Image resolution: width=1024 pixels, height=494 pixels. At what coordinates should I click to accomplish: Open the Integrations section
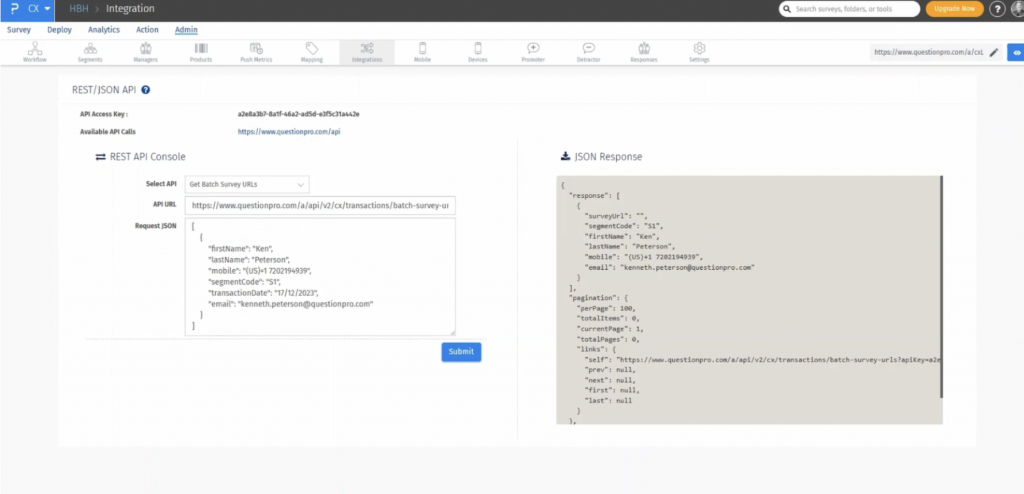click(367, 52)
